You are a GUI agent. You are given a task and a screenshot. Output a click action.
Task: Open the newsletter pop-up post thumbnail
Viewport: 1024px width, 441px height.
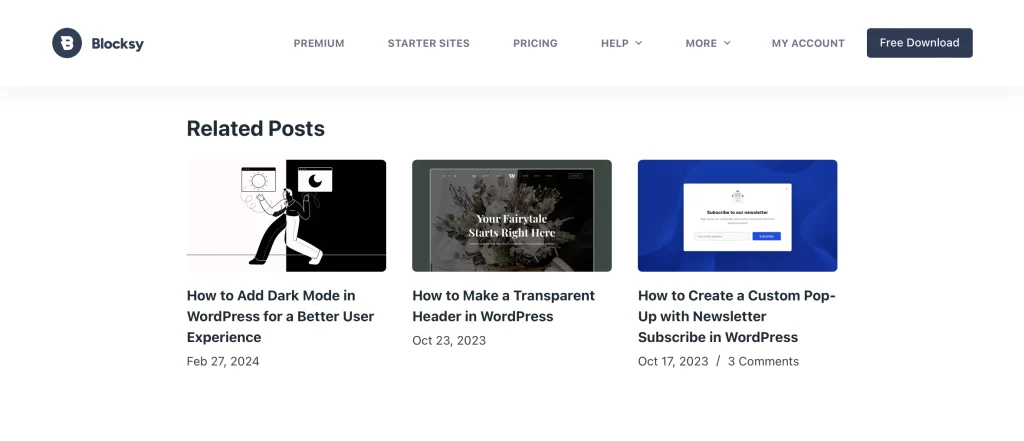[737, 216]
